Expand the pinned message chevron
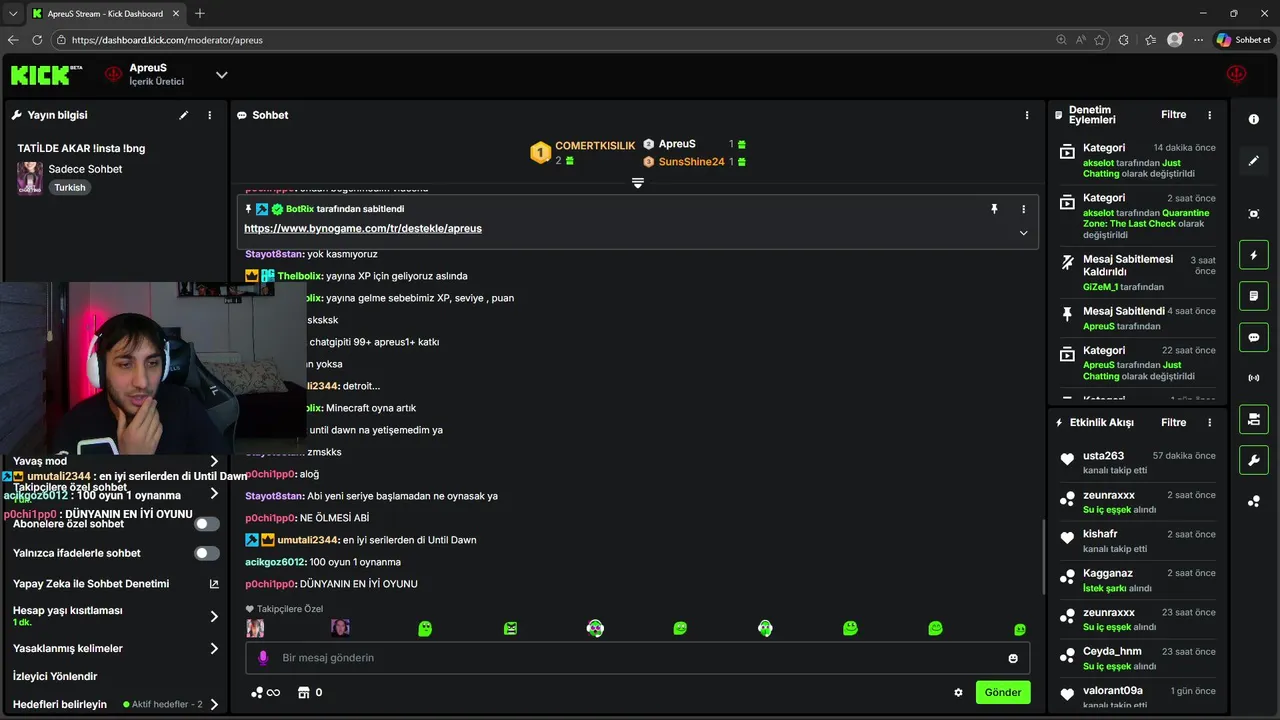 [1023, 233]
